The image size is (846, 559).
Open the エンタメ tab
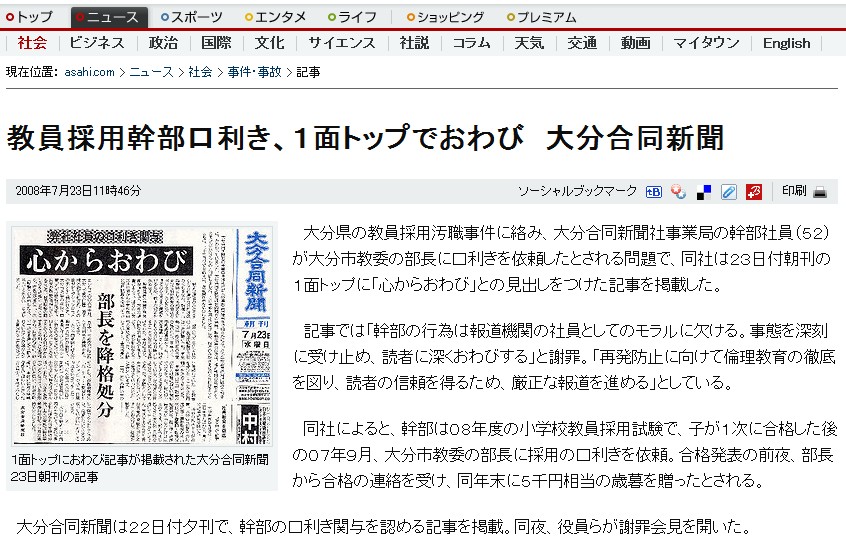(275, 17)
